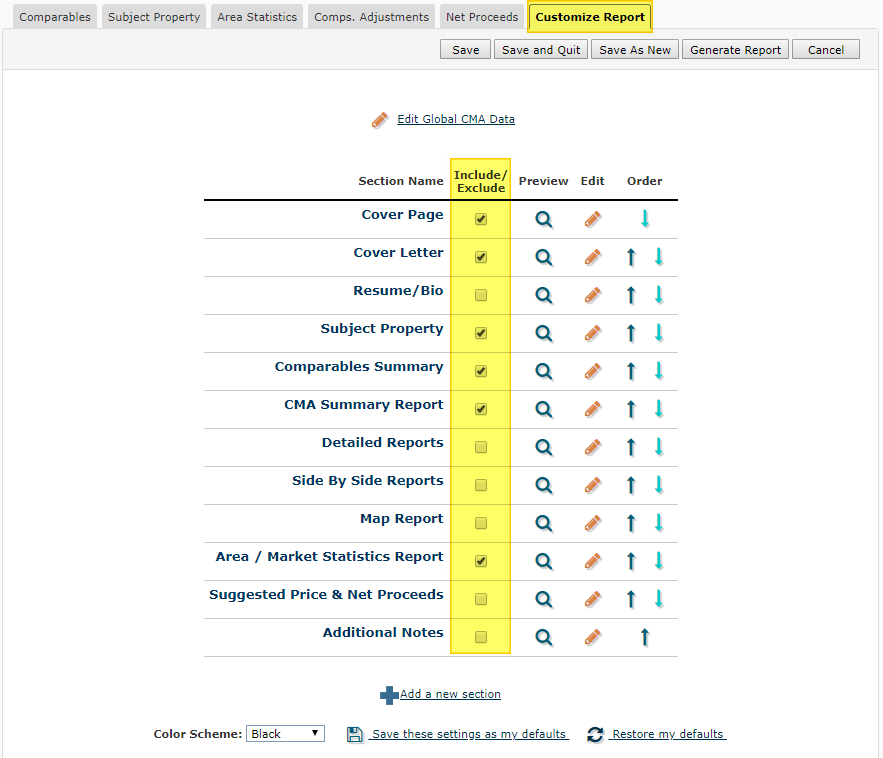The height and width of the screenshot is (758, 883).
Task: Select the Comps. Adjustments tab
Action: pyautogui.click(x=371, y=17)
